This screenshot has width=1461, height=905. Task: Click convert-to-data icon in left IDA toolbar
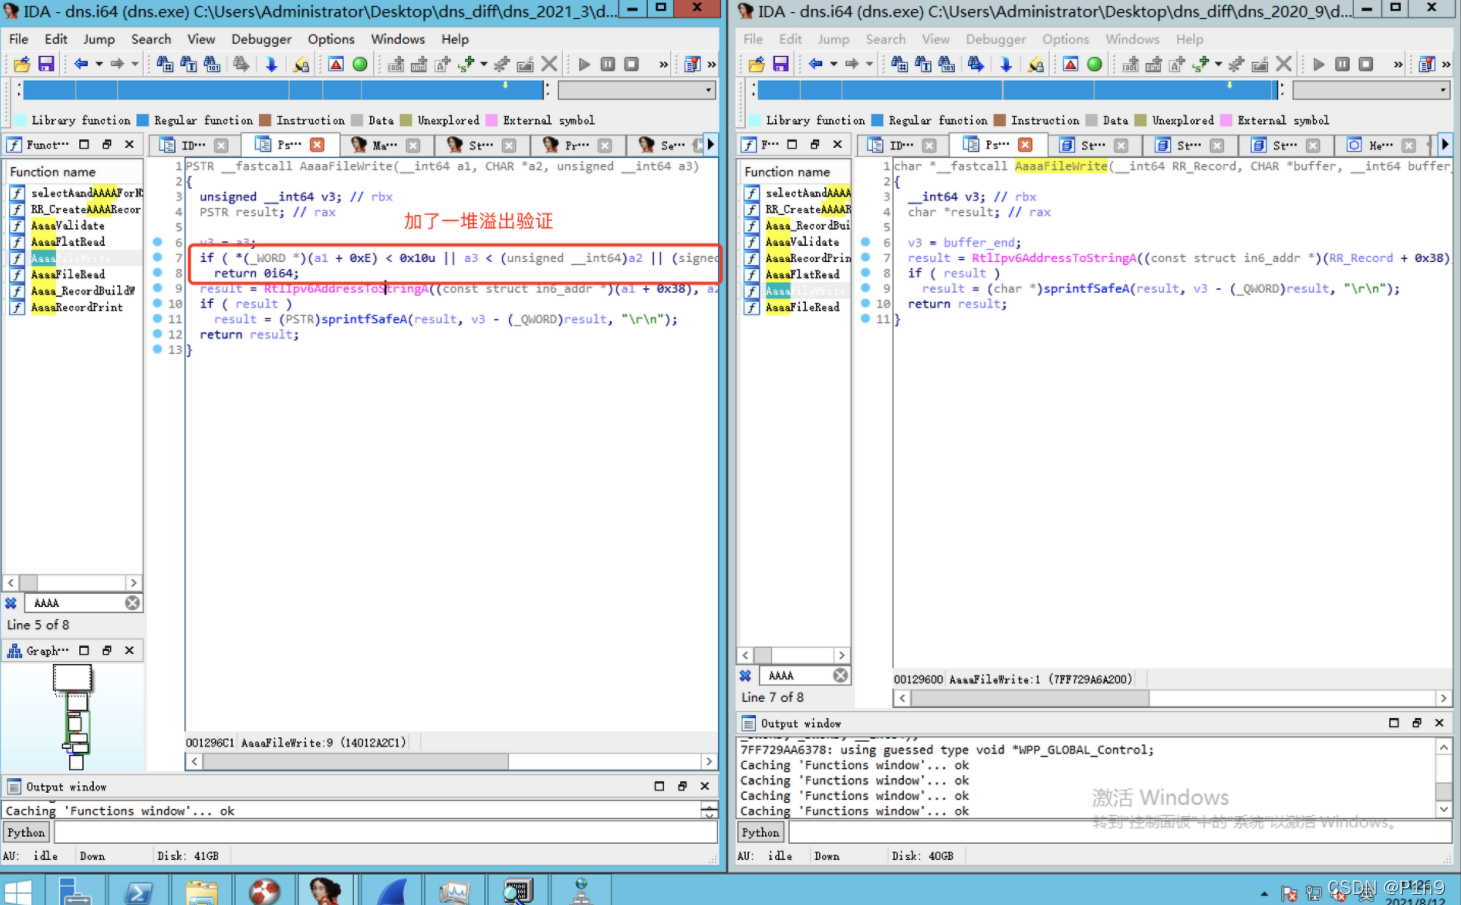(x=419, y=64)
